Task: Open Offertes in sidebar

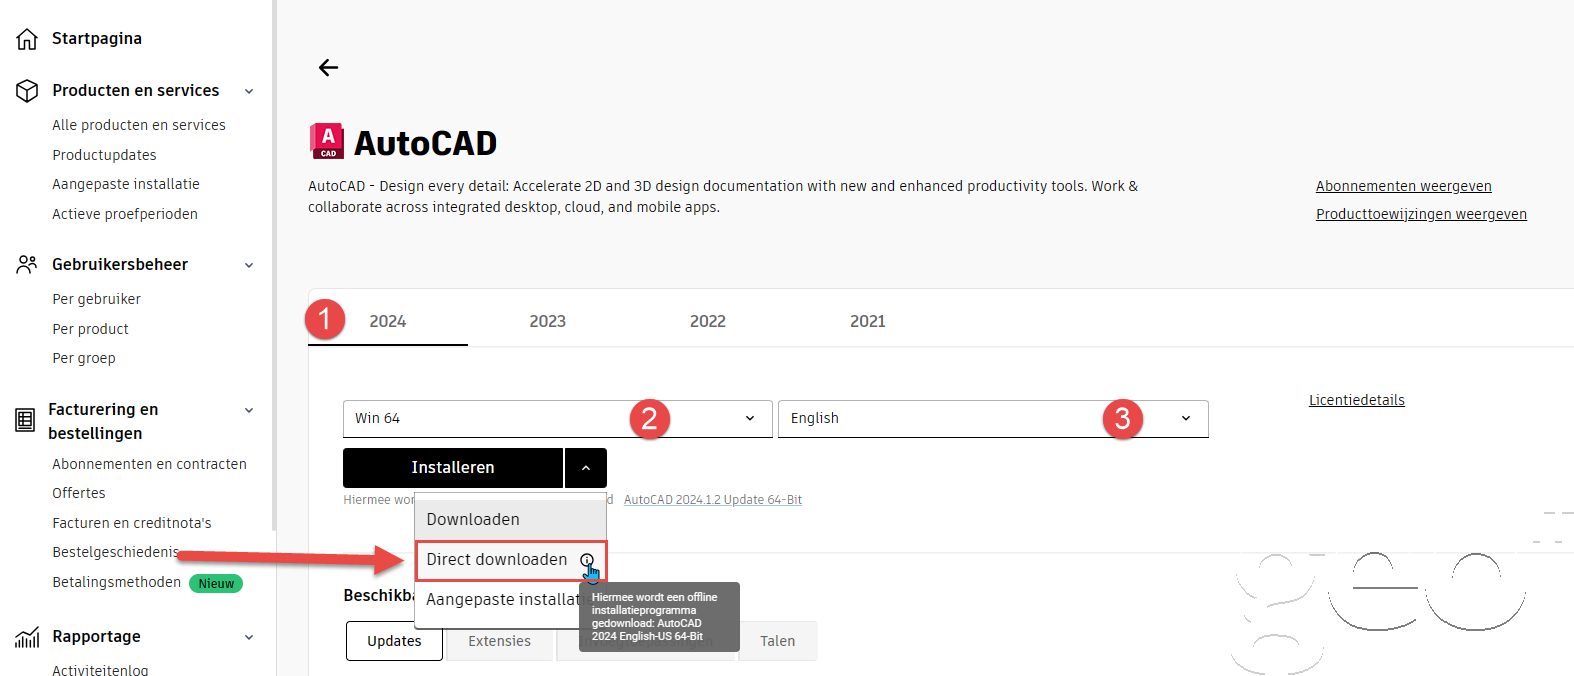Action: point(79,493)
